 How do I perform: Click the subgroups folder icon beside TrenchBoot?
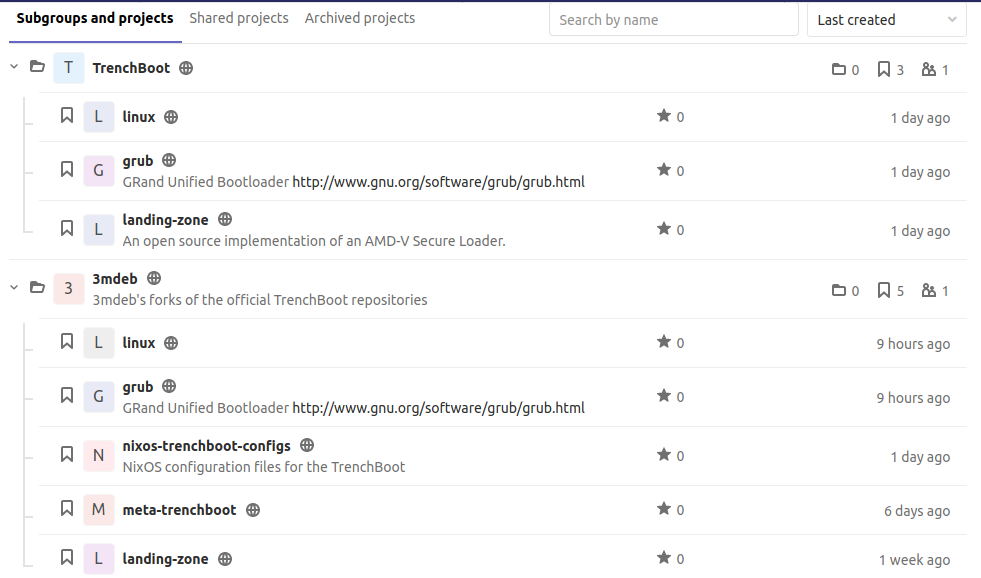[37, 66]
